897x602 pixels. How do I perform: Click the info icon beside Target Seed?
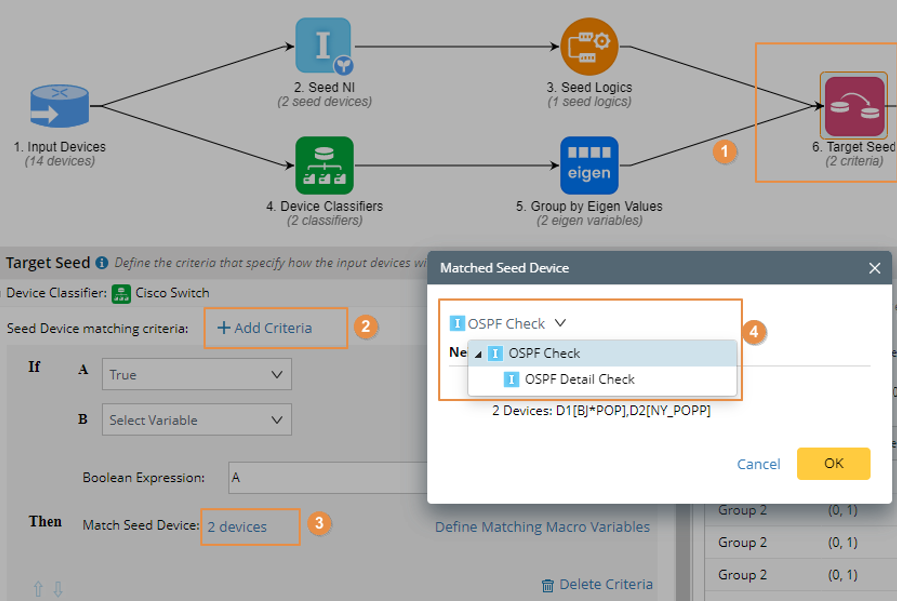click(x=101, y=264)
